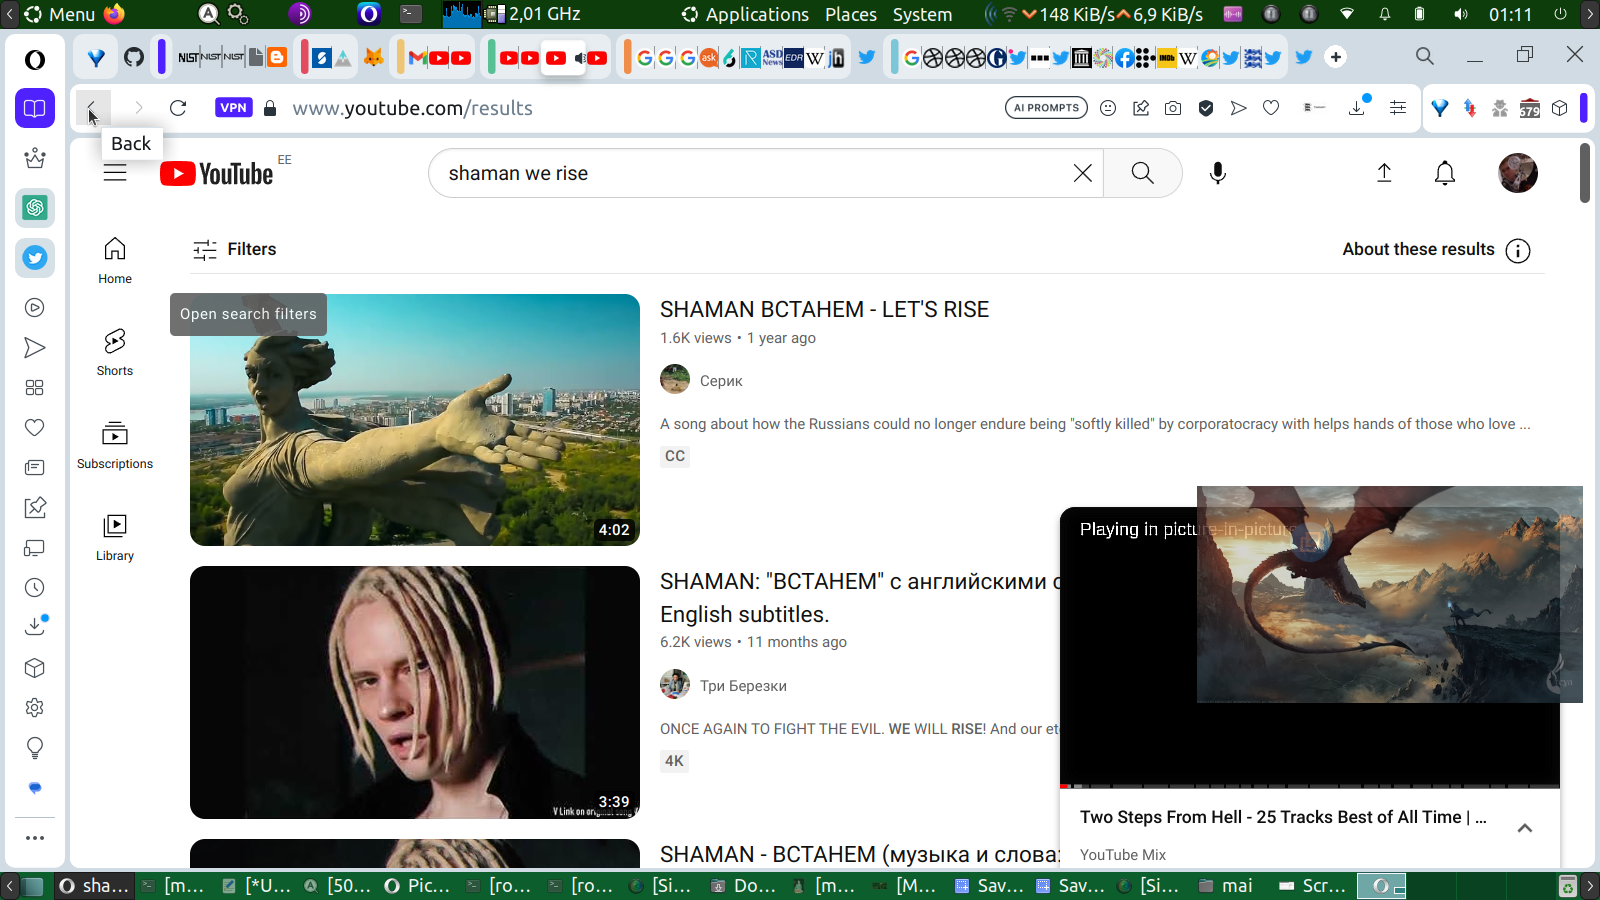Visit the Три Березки channel

pos(743,686)
